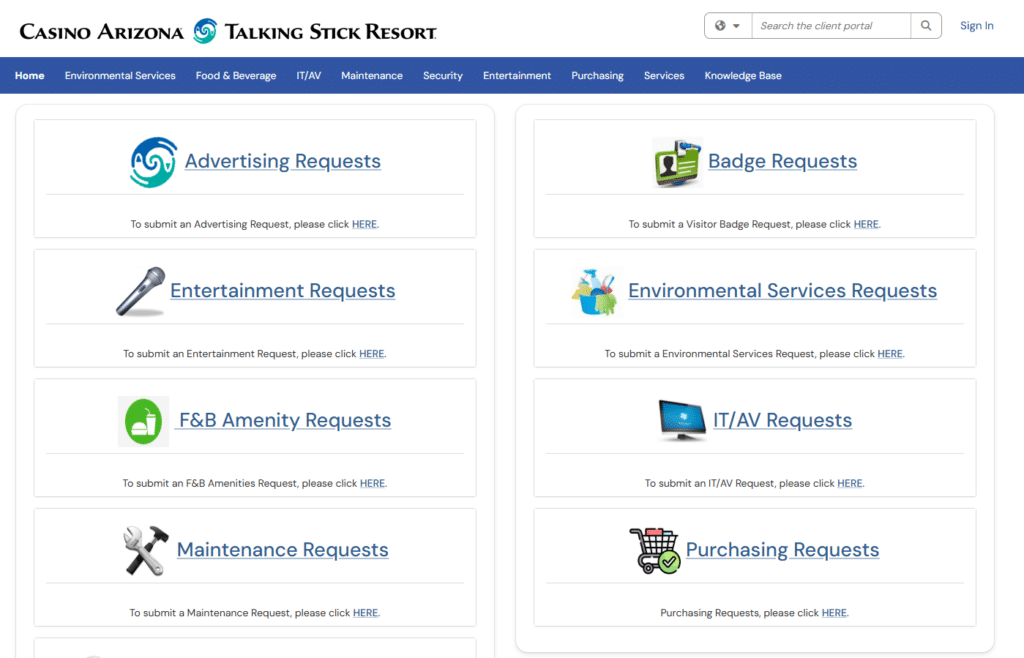Click the Sign In link
This screenshot has width=1024, height=658.
[x=976, y=25]
